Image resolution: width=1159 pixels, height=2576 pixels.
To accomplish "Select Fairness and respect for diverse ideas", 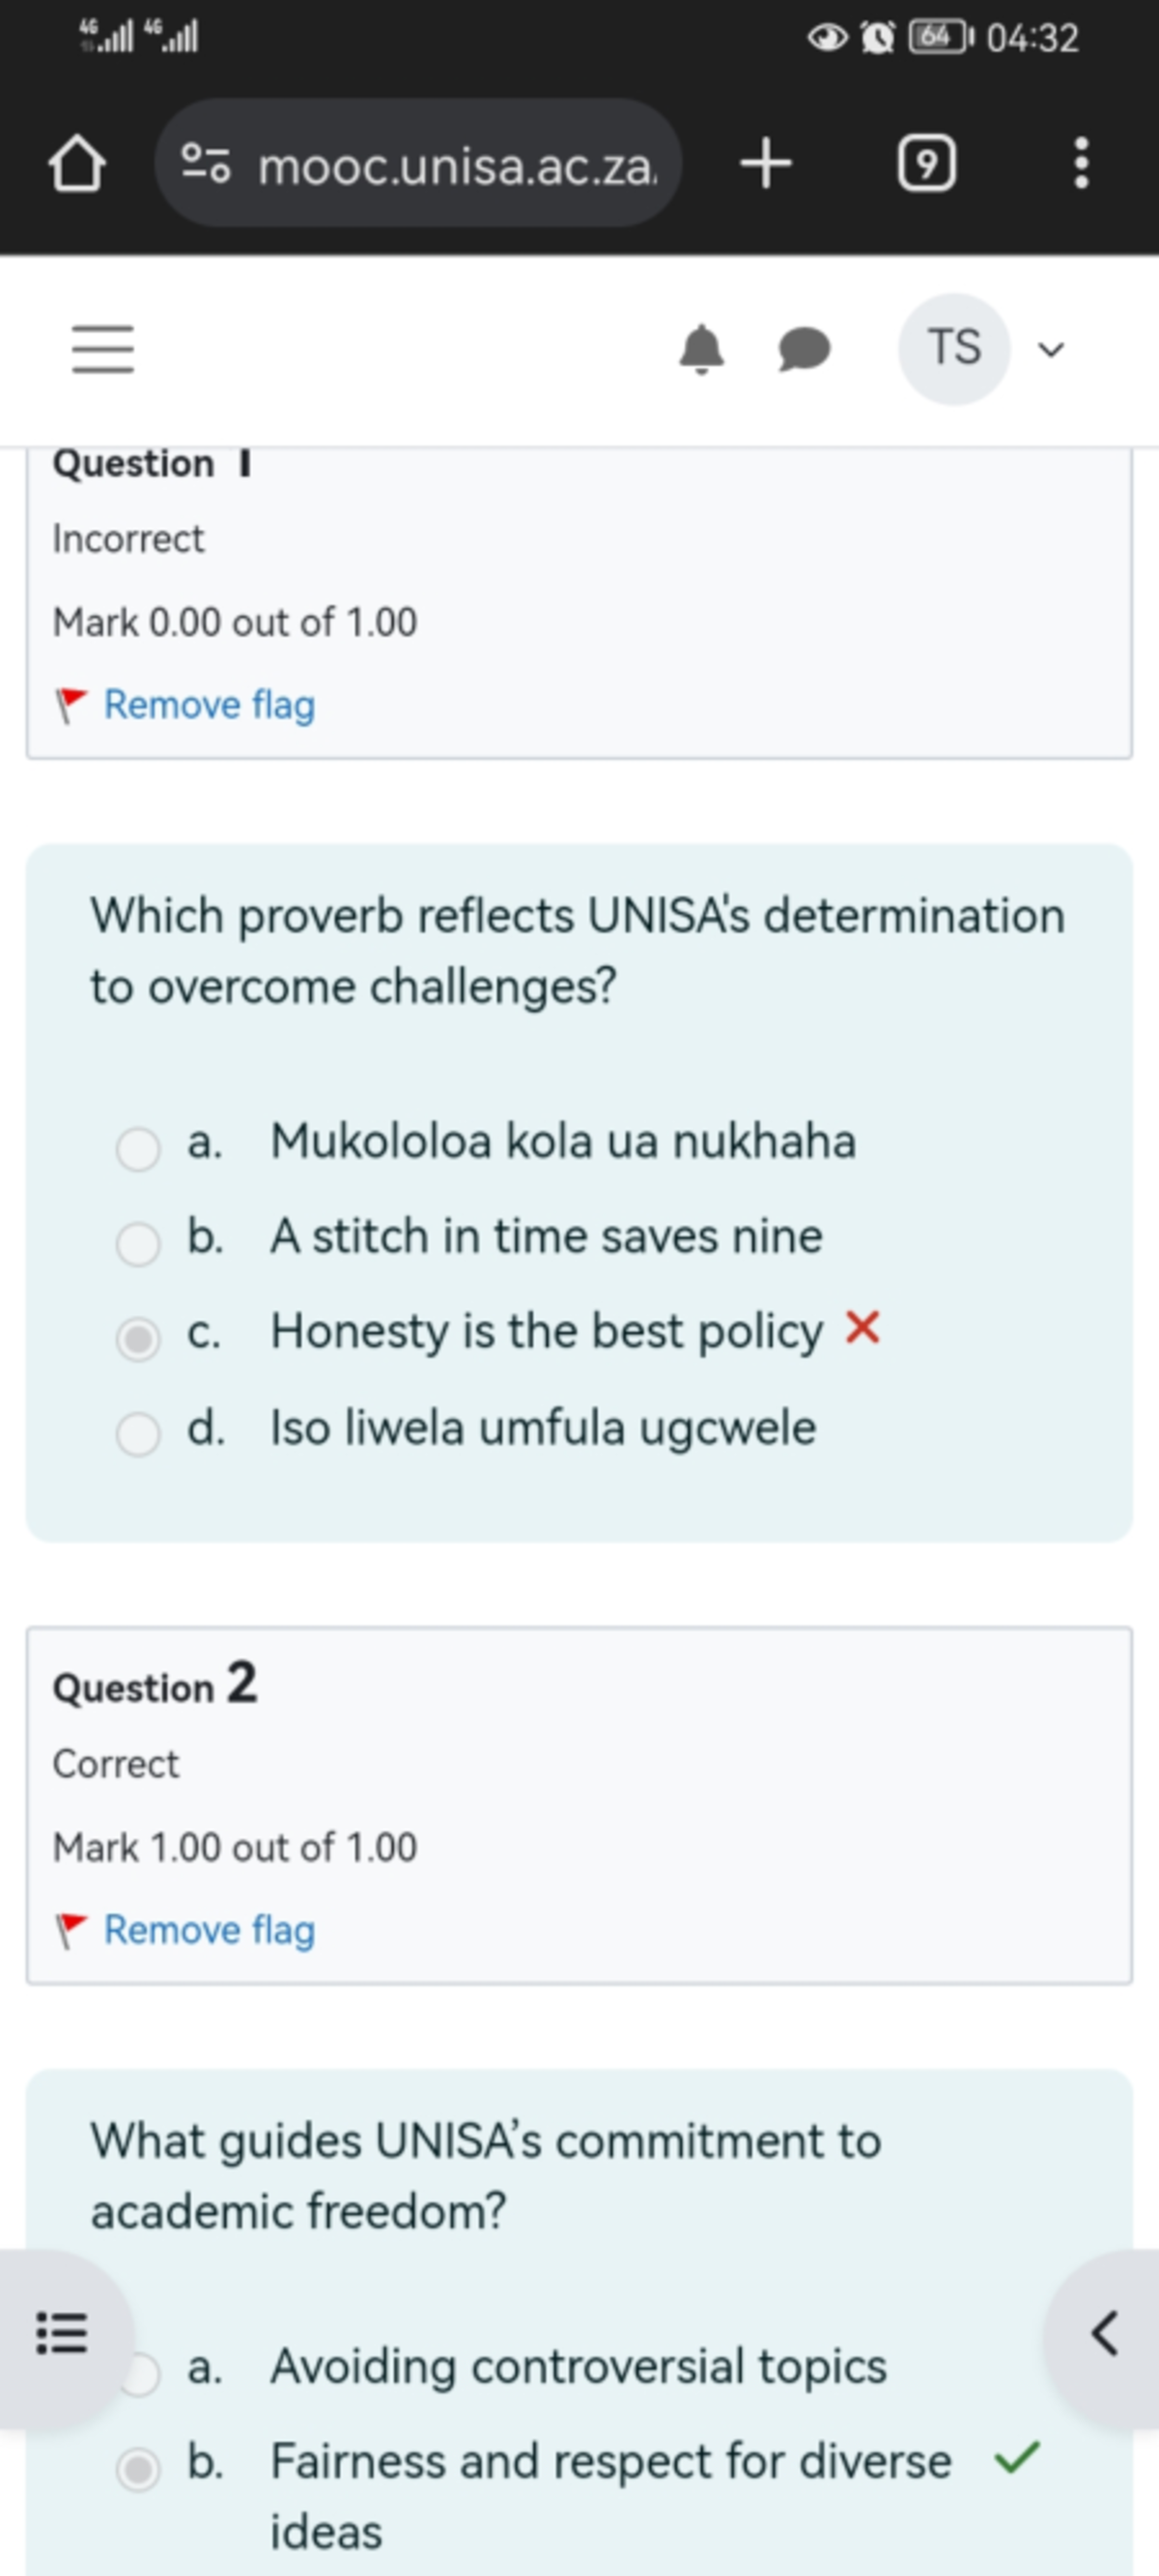I will point(138,2469).
